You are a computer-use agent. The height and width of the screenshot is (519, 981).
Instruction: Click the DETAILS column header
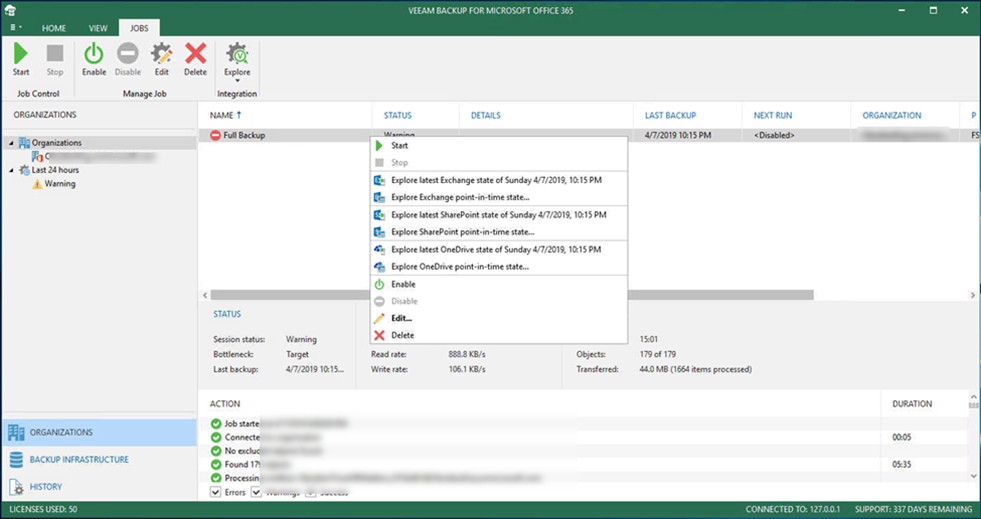(485, 115)
